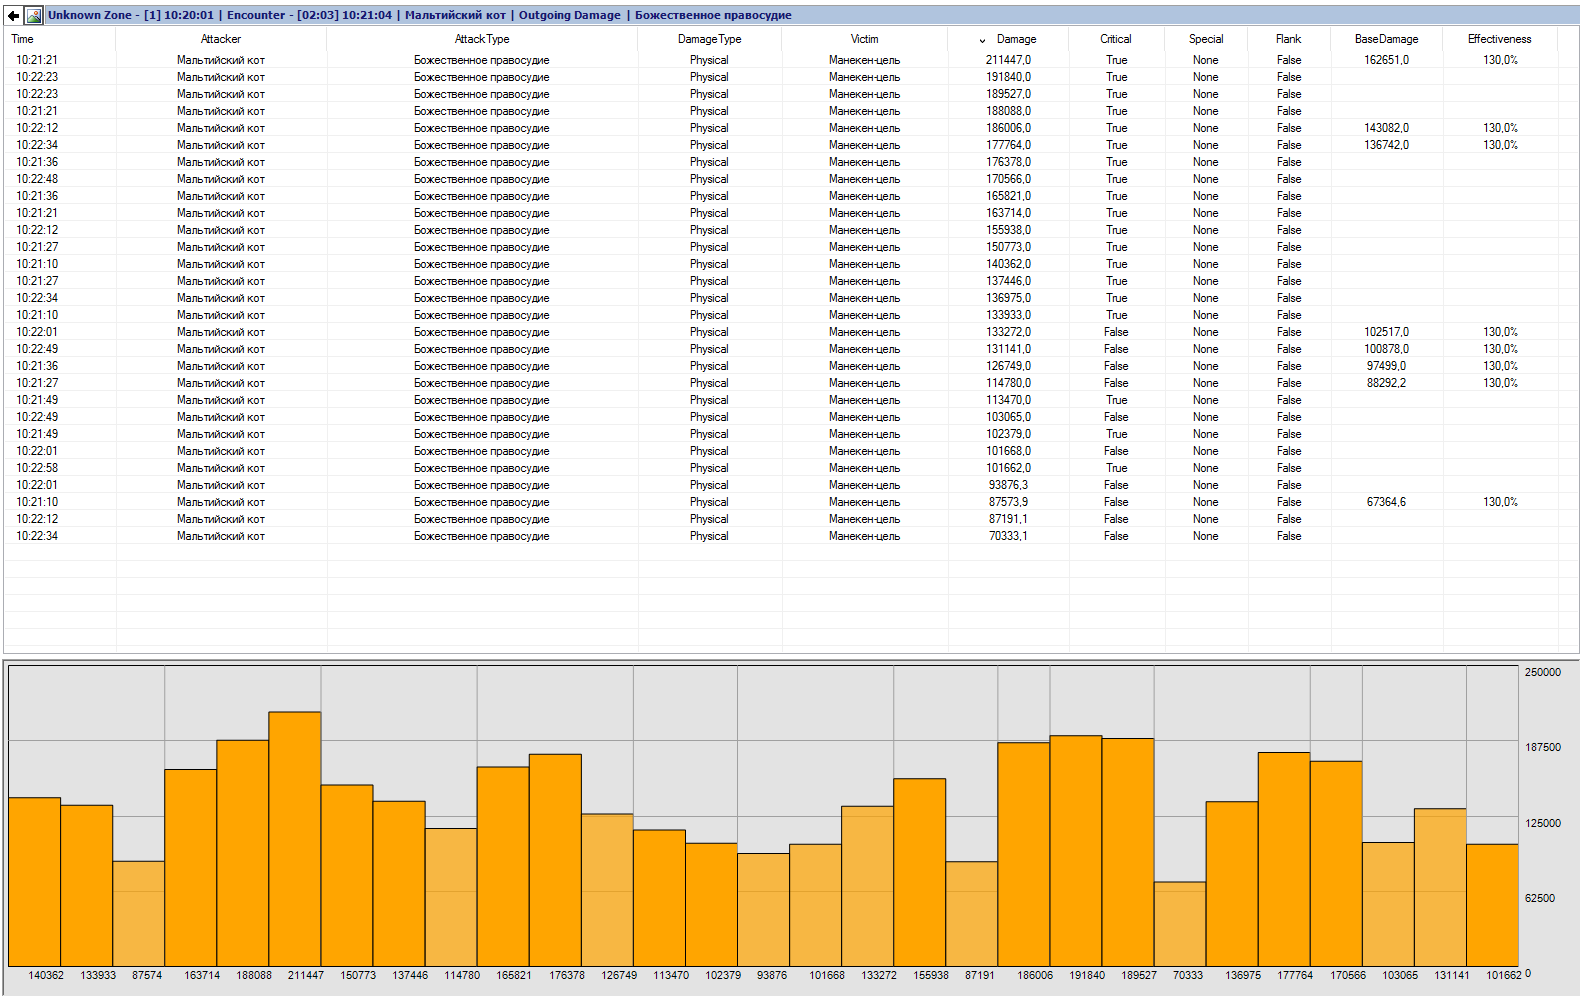This screenshot has height=997, width=1581.
Task: Select the 191840,0 damage cell
Action: [x=1008, y=77]
